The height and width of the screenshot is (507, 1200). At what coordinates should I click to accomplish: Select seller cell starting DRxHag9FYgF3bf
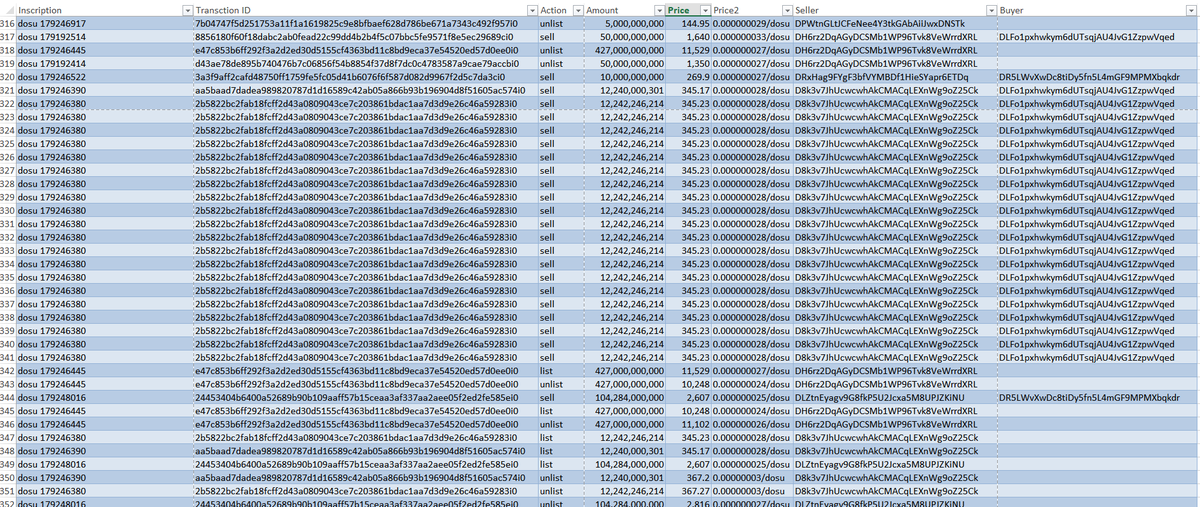click(894, 76)
